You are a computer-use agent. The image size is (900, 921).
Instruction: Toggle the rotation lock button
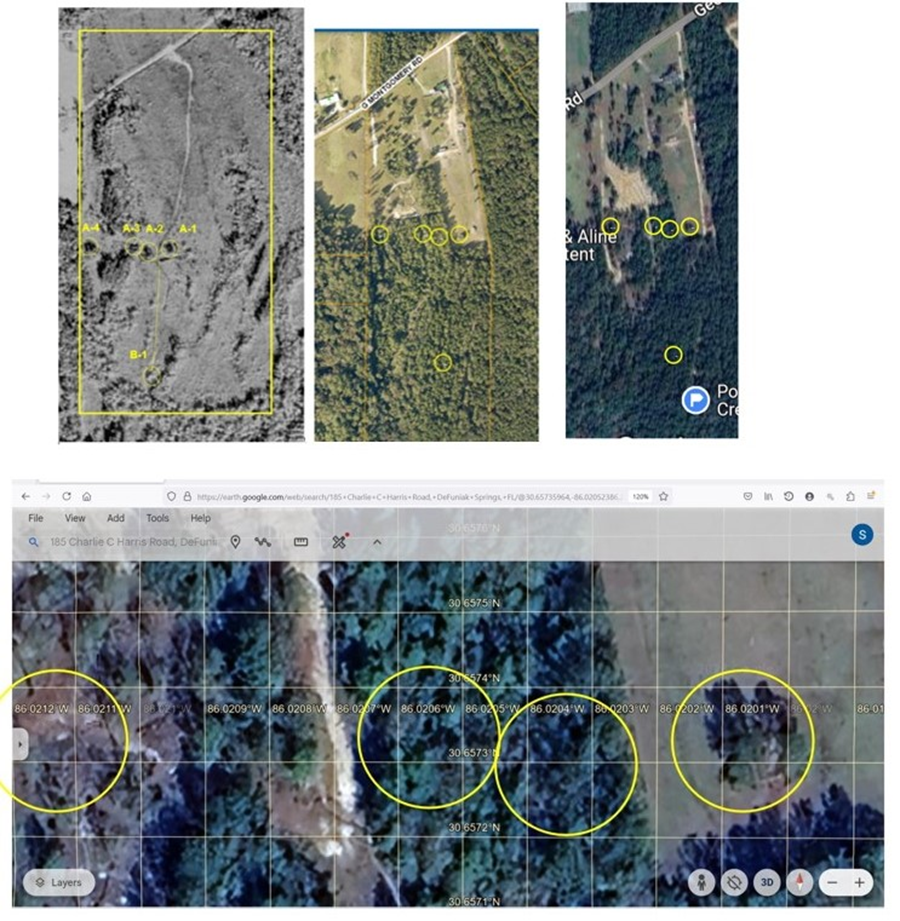(x=734, y=883)
